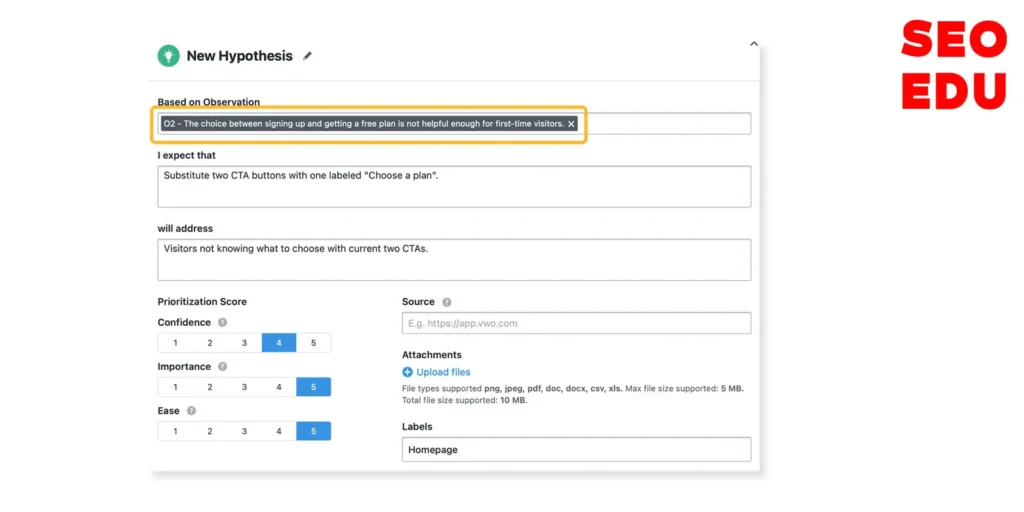Viewport: 1024px width, 512px height.
Task: Set Importance score to 3
Action: point(244,387)
